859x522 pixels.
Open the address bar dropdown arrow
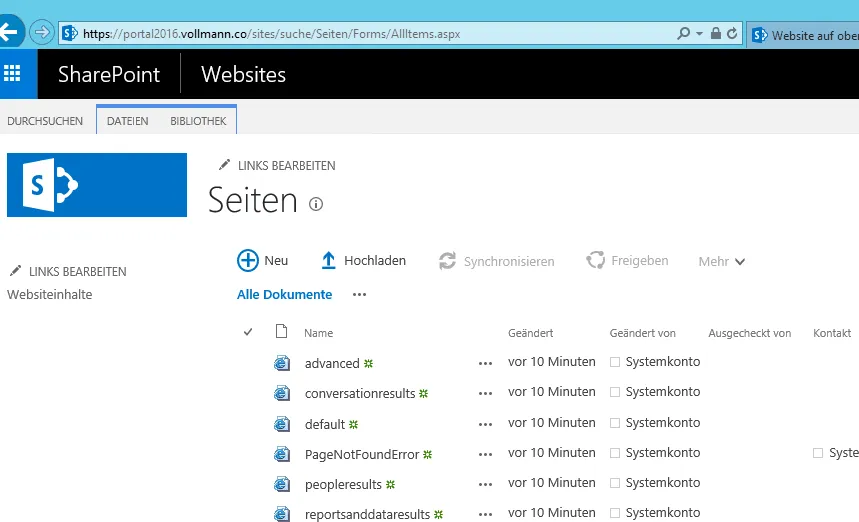(700, 34)
